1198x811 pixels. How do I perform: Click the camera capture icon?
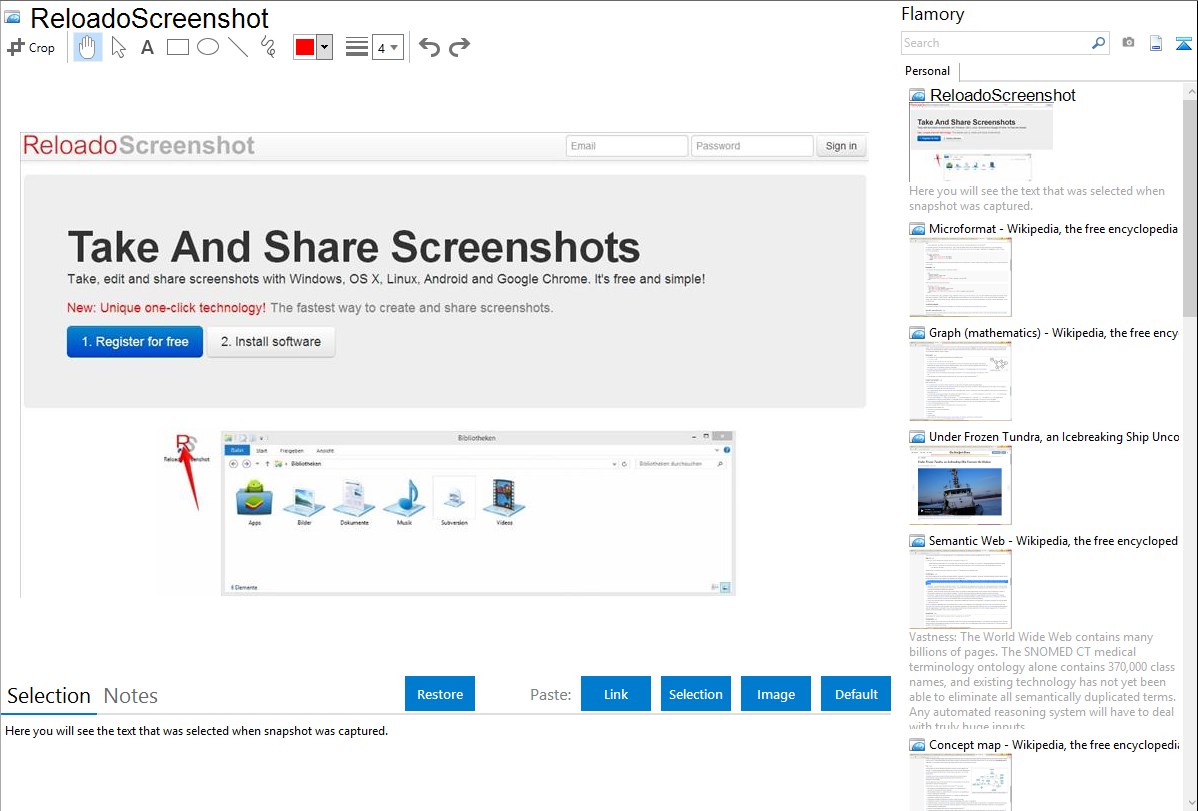tap(1128, 43)
